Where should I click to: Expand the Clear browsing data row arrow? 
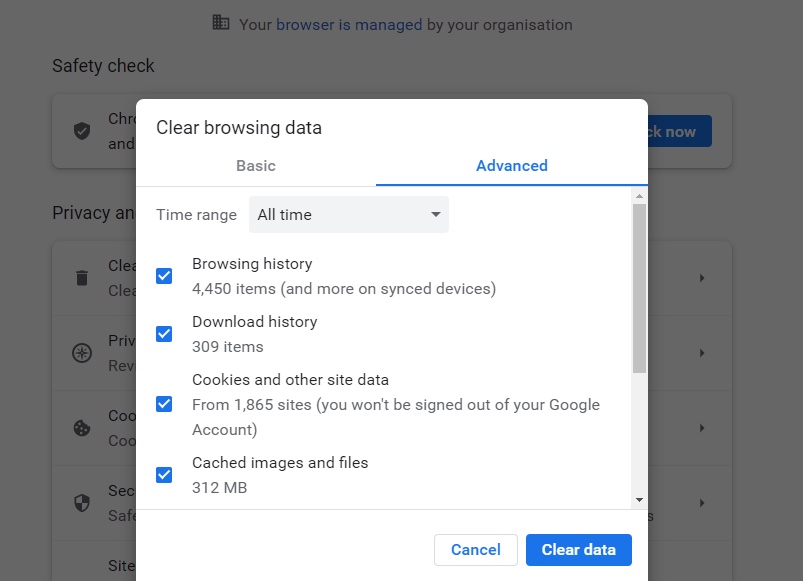(702, 278)
